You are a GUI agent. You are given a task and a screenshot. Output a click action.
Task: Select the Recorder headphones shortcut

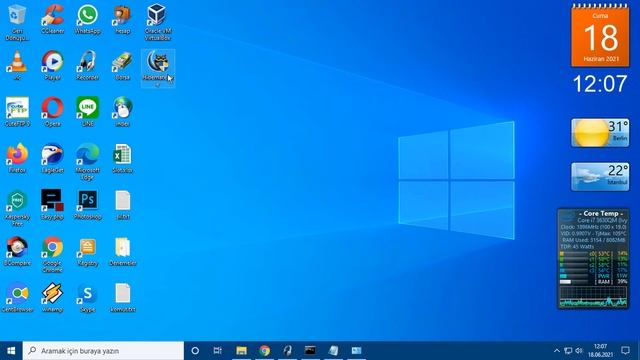tap(88, 65)
